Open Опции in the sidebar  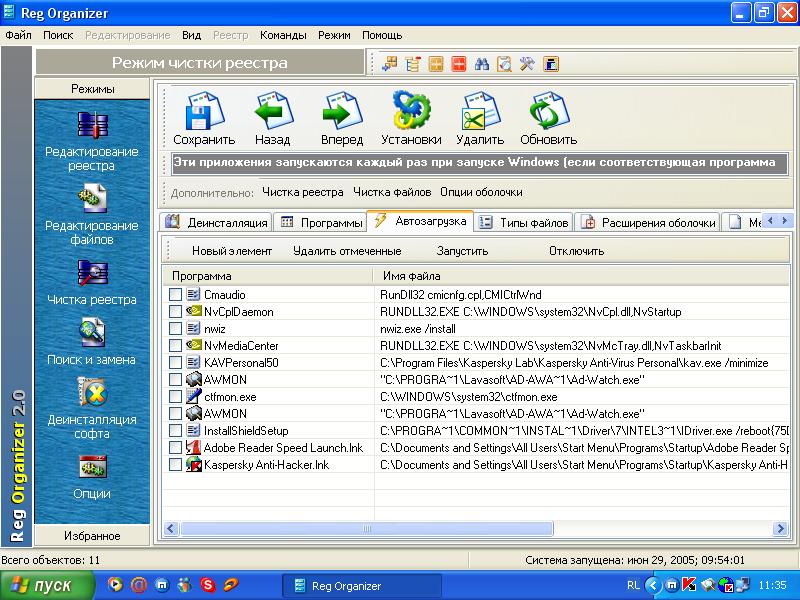[92, 477]
